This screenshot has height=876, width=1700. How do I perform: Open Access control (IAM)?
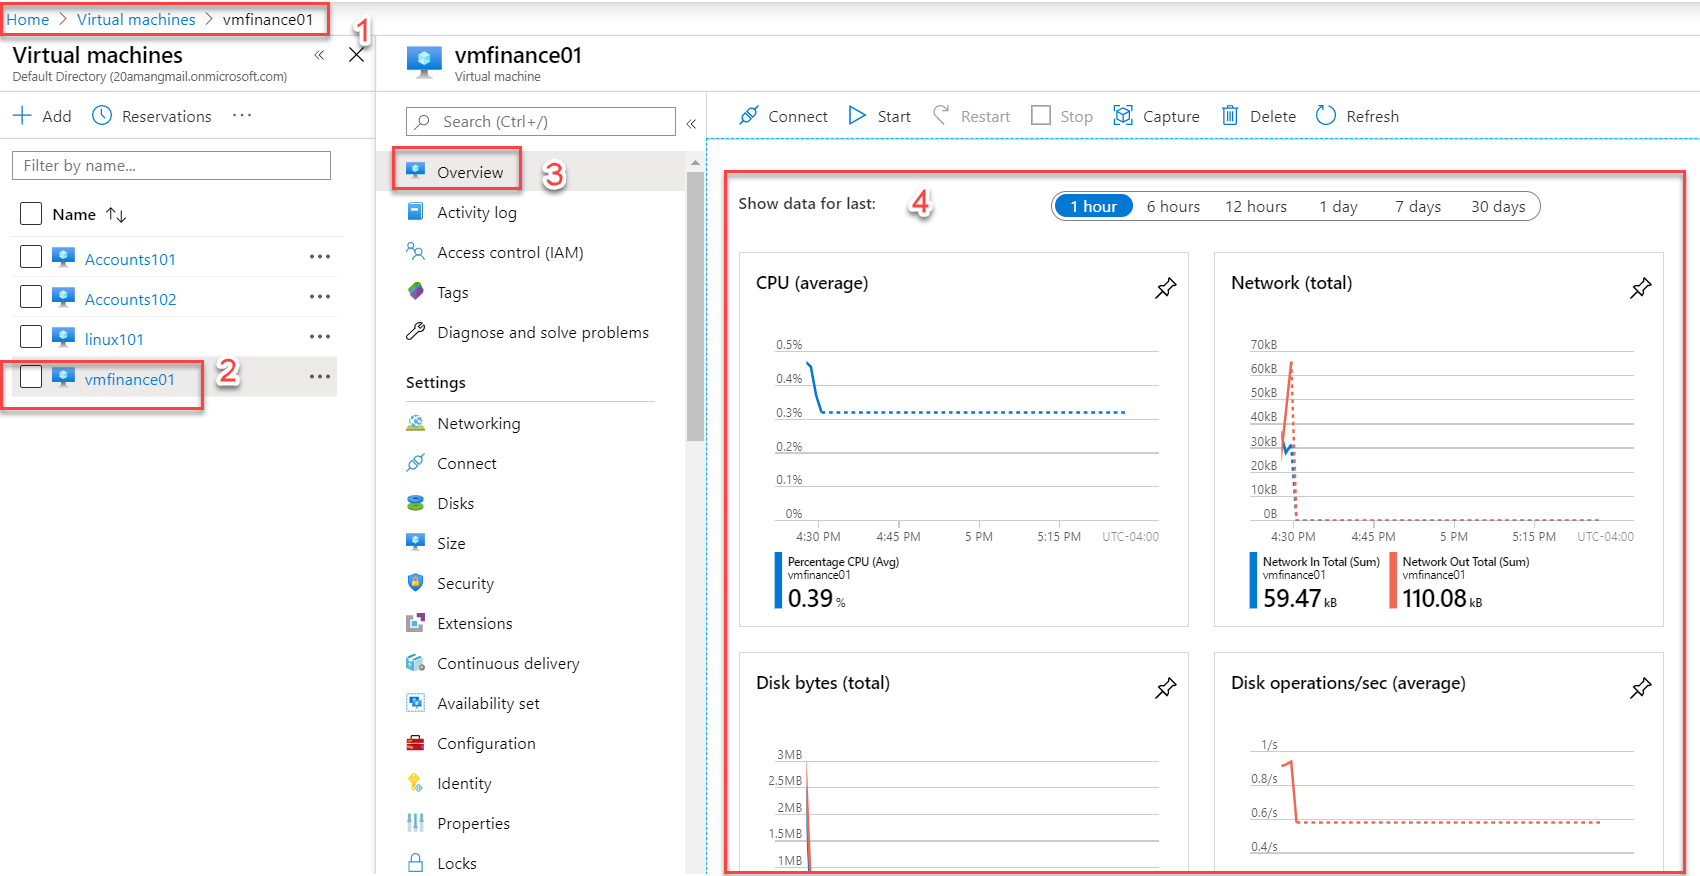pos(510,252)
